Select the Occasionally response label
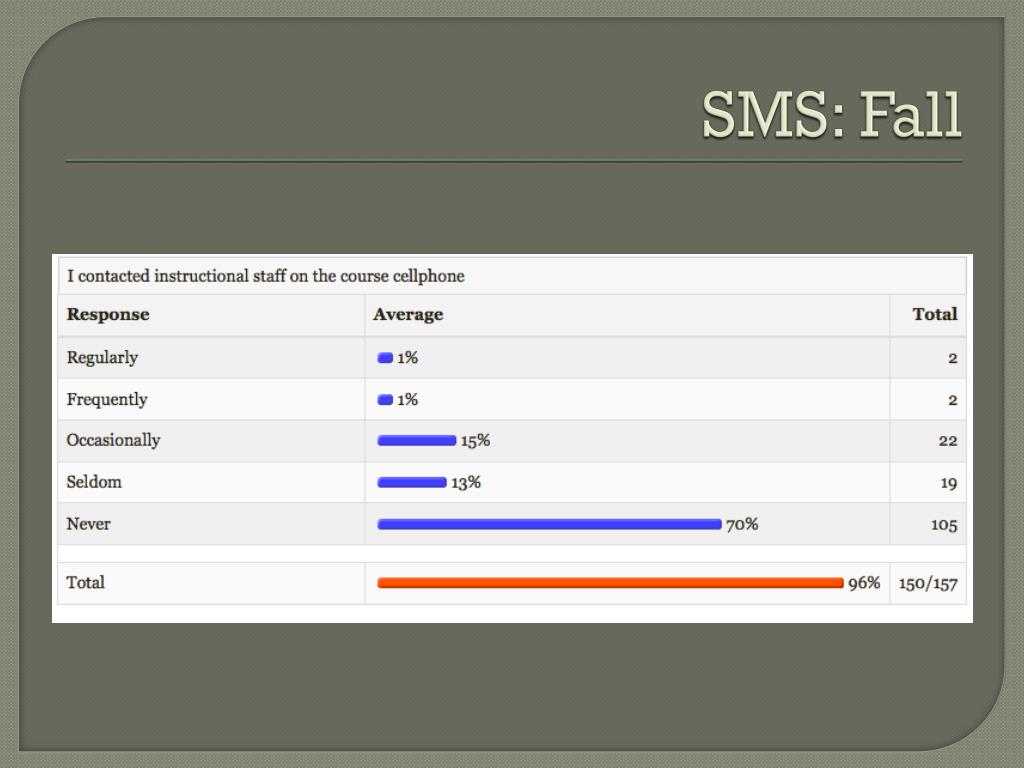The width and height of the screenshot is (1024, 768). (114, 441)
